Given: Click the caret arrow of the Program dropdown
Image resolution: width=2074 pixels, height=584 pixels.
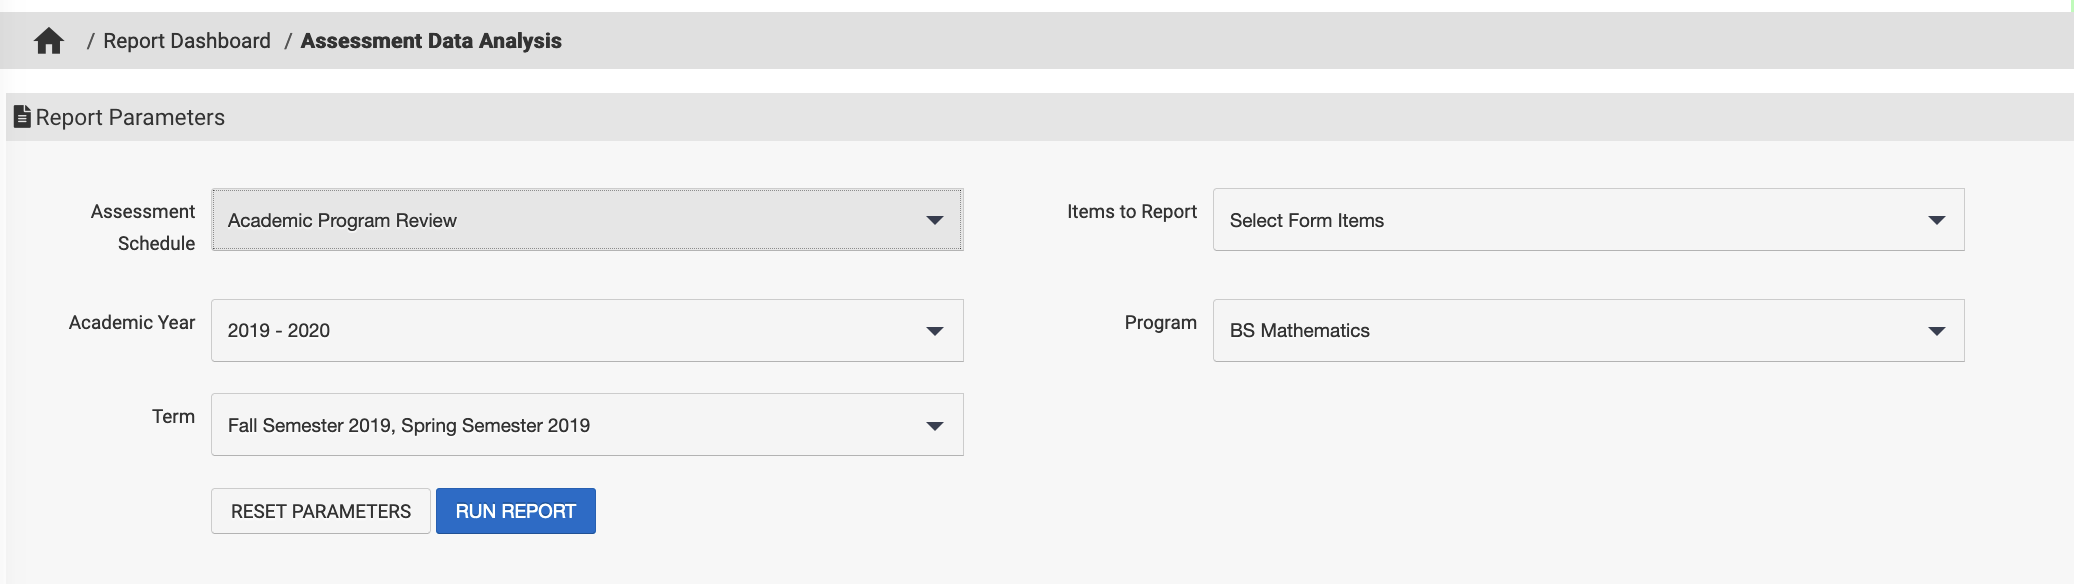Looking at the screenshot, I should tap(1937, 331).
